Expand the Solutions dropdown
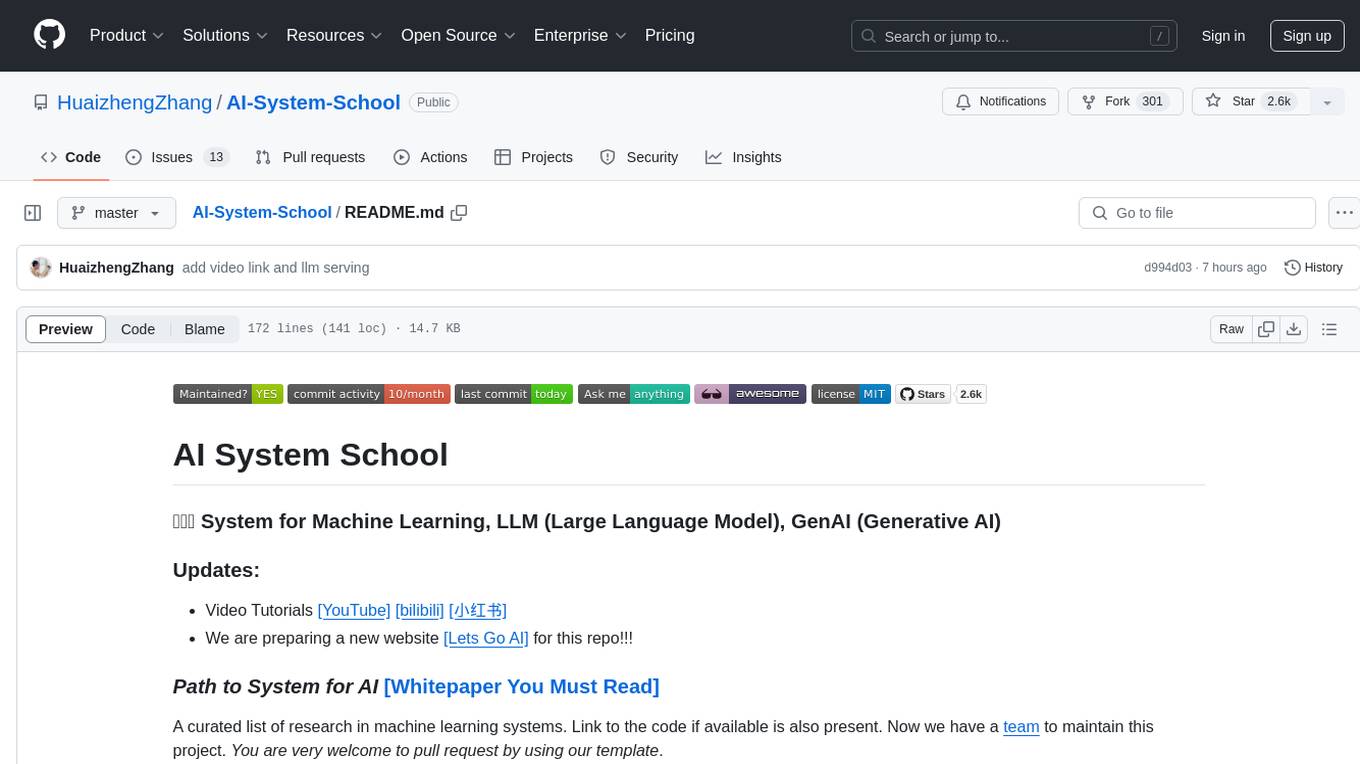The image size is (1360, 764). click(225, 35)
